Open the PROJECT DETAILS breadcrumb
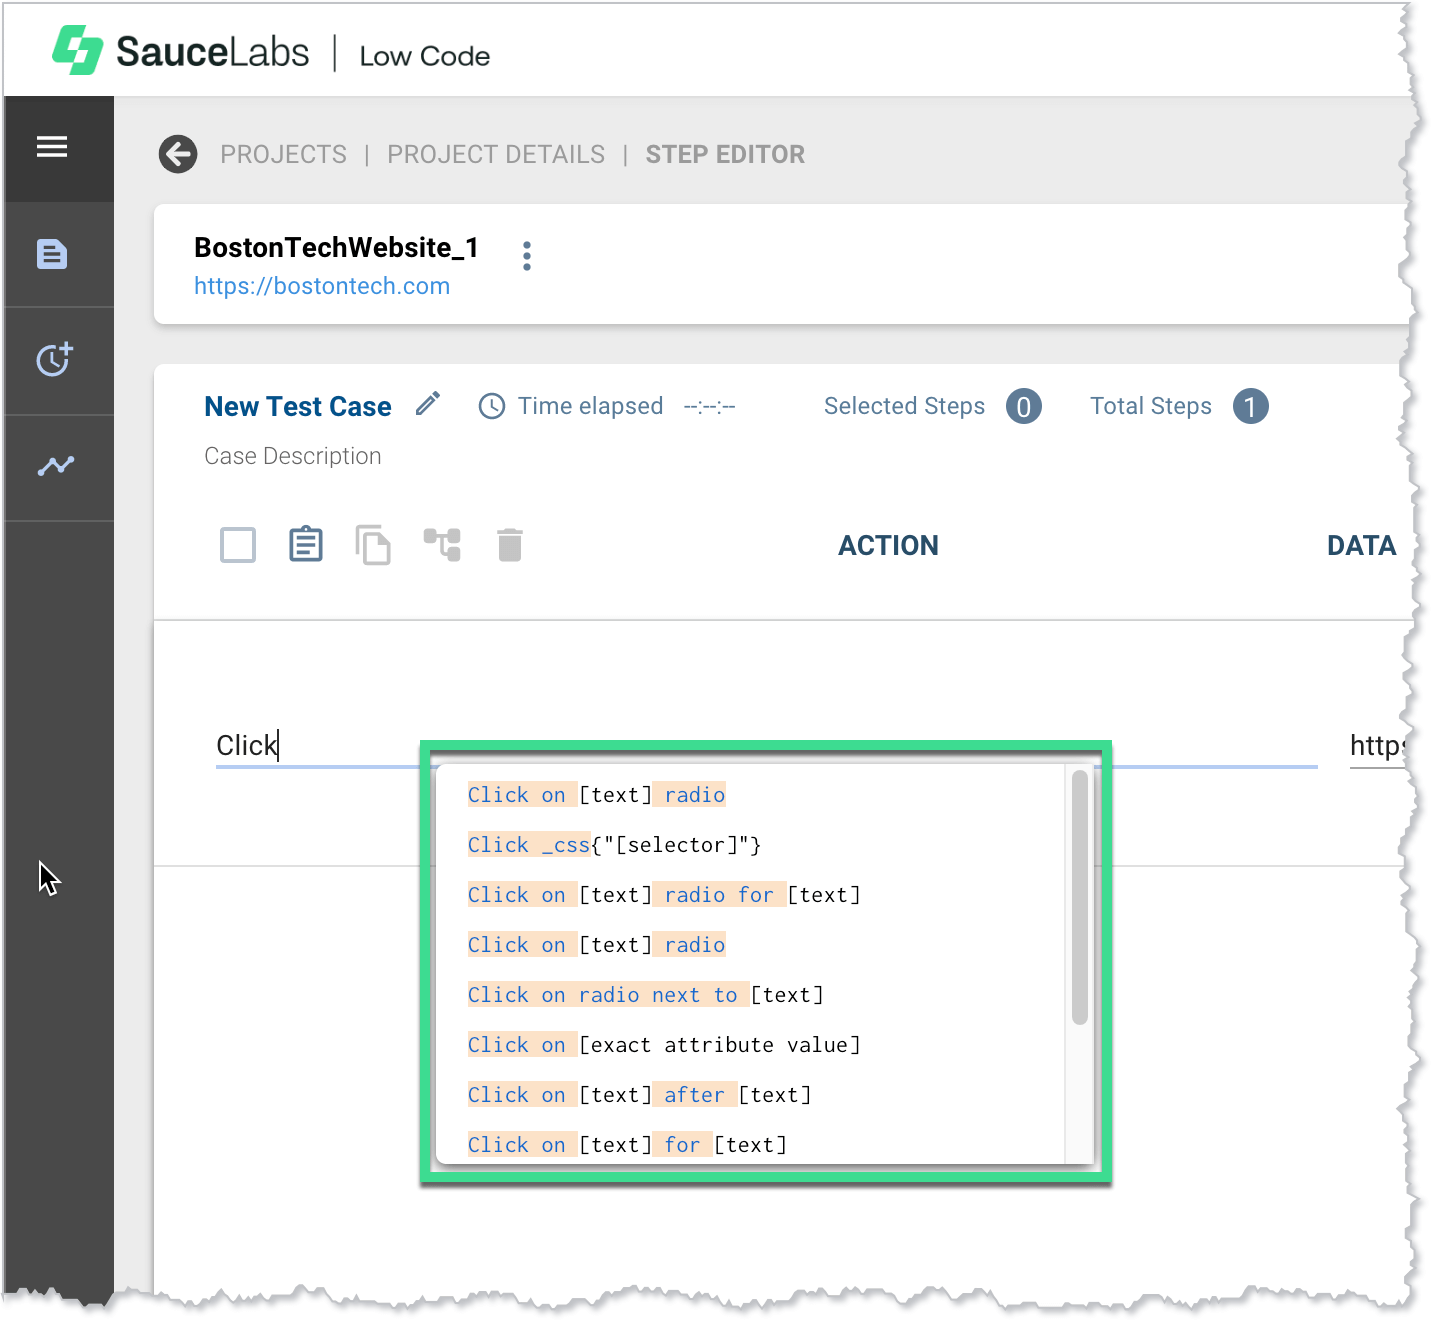 496,154
